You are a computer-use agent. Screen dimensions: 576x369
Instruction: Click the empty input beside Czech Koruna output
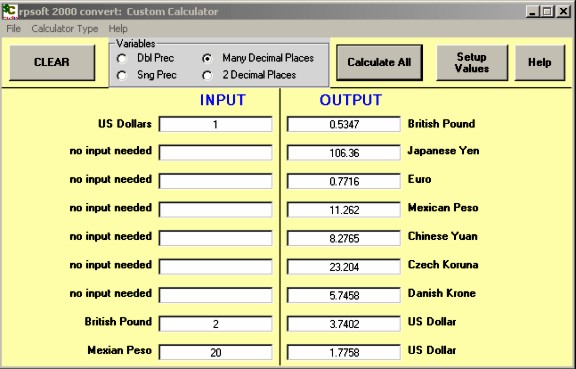click(x=215, y=266)
